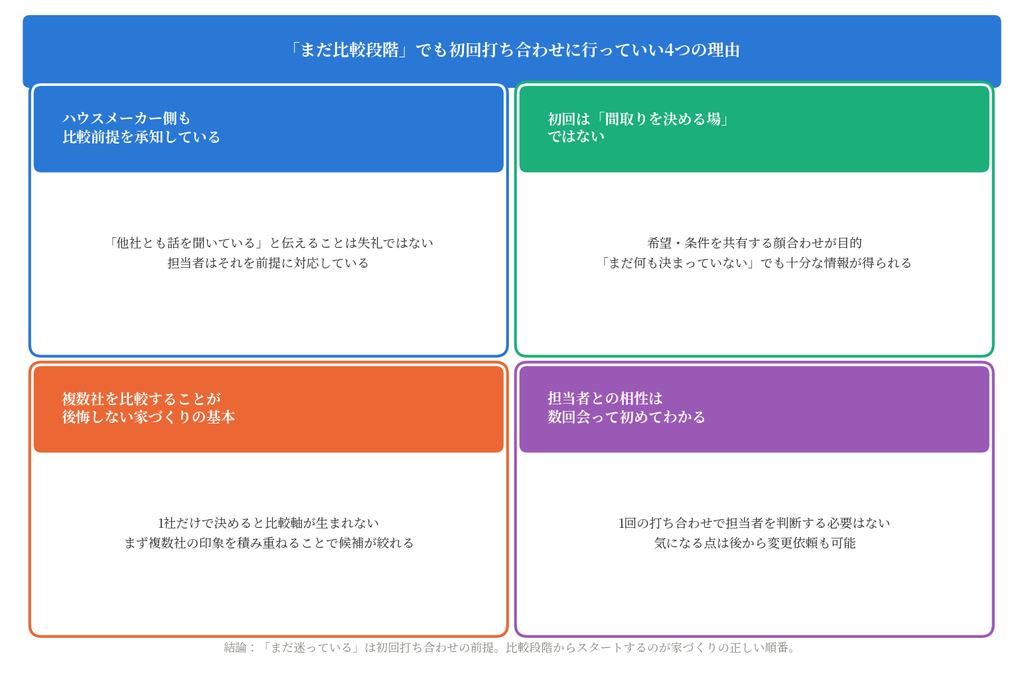Viewport: 1024px width, 684px height.
Task: Select the green header 初回は「間取りを決める場」ではない
Action: click(x=754, y=129)
